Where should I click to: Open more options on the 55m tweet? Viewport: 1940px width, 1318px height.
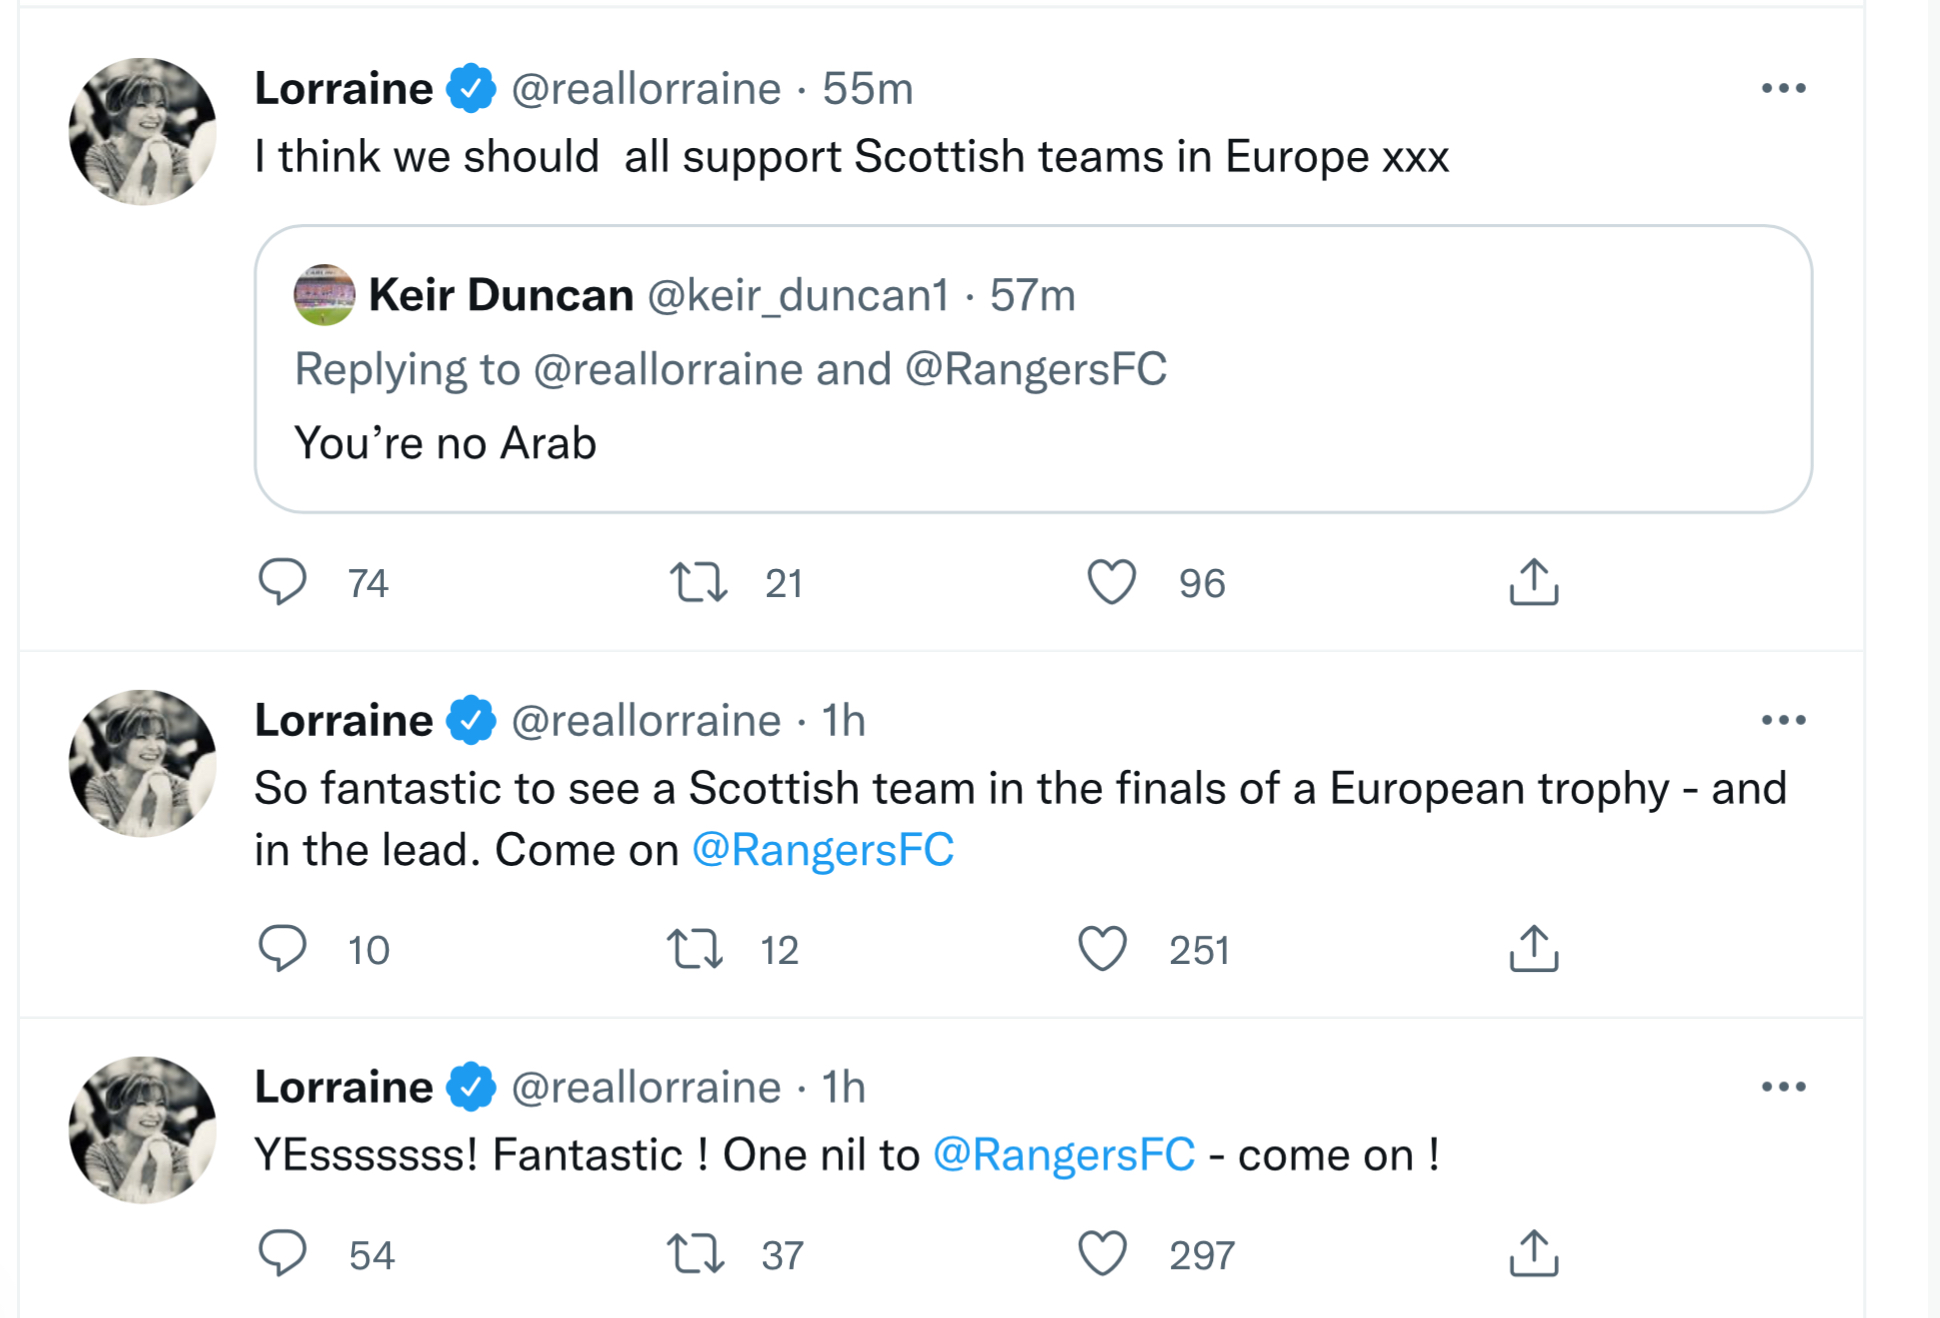click(1783, 88)
